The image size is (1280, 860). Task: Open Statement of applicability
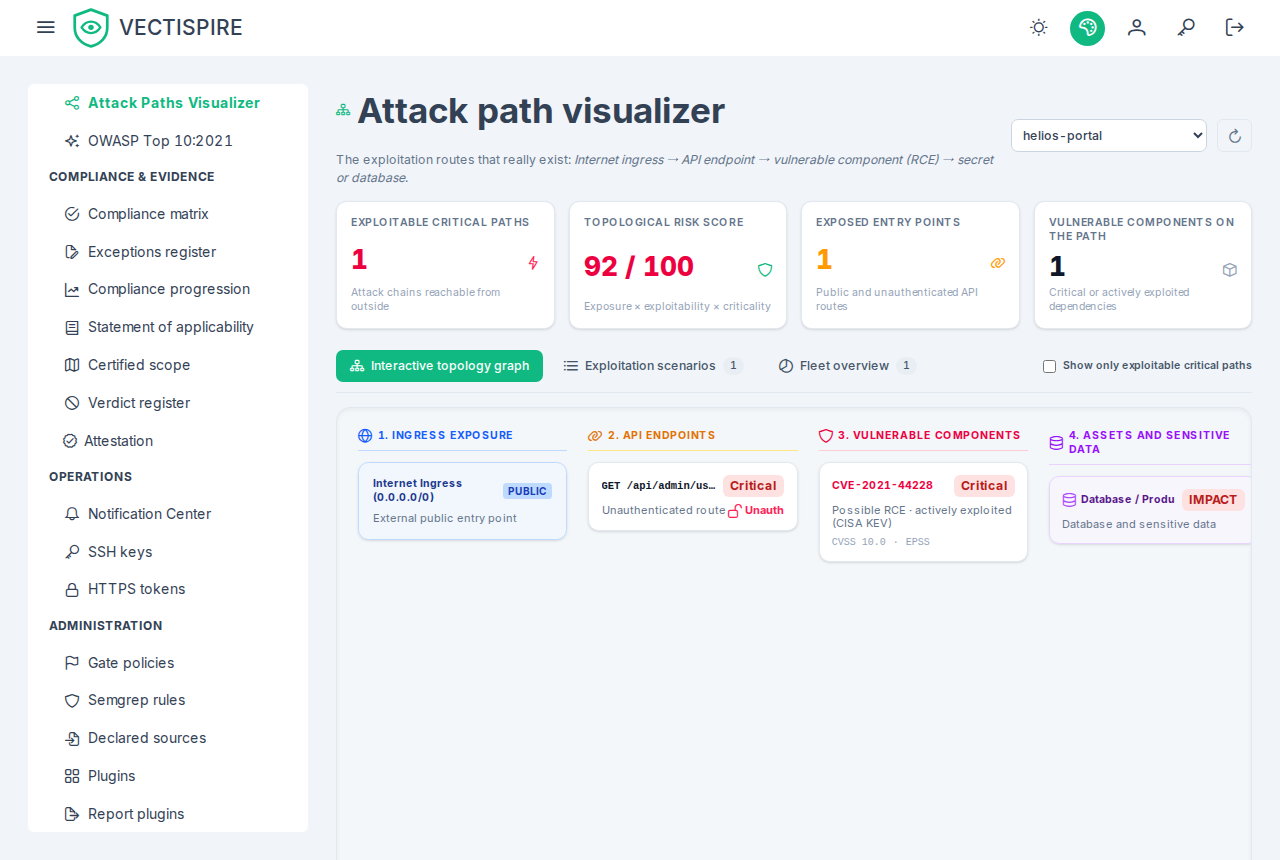[x=168, y=327]
